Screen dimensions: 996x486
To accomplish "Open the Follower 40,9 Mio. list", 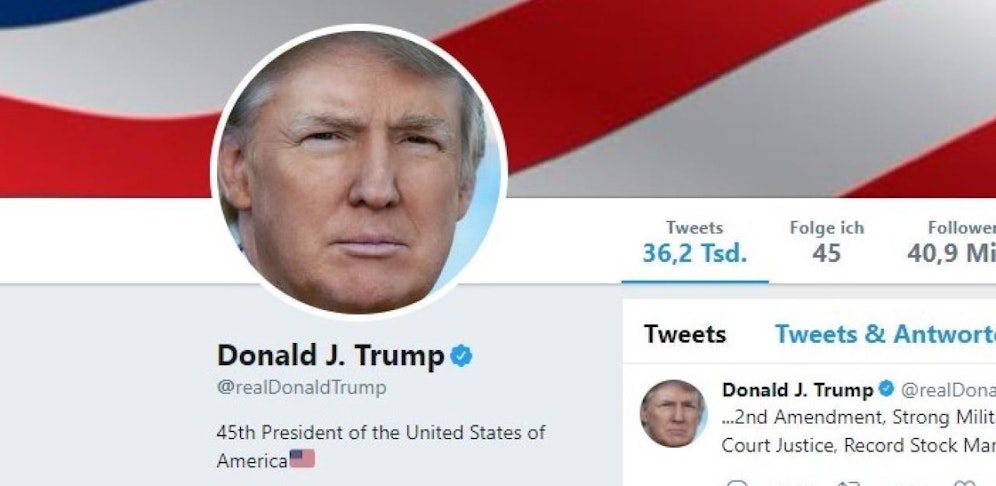I will [x=952, y=243].
